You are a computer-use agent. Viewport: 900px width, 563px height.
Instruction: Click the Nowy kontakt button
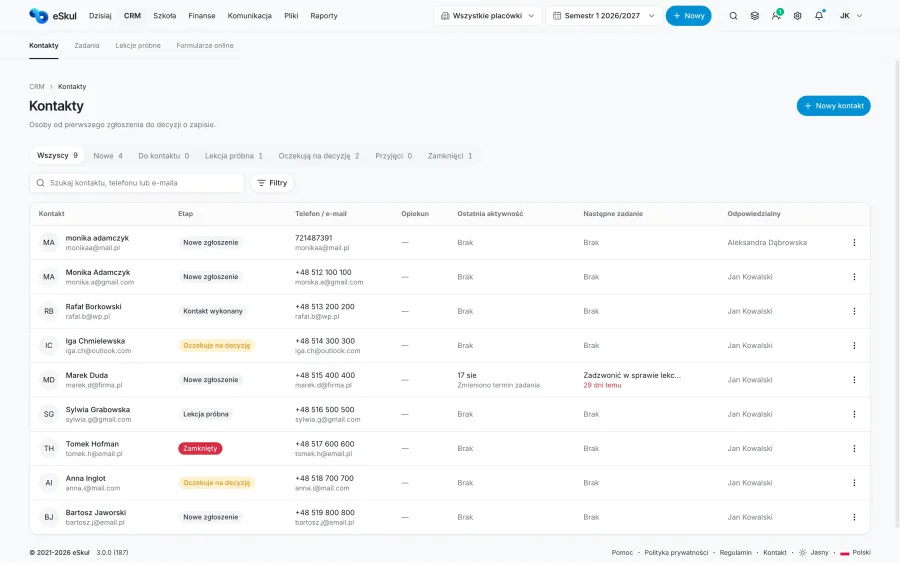point(833,106)
